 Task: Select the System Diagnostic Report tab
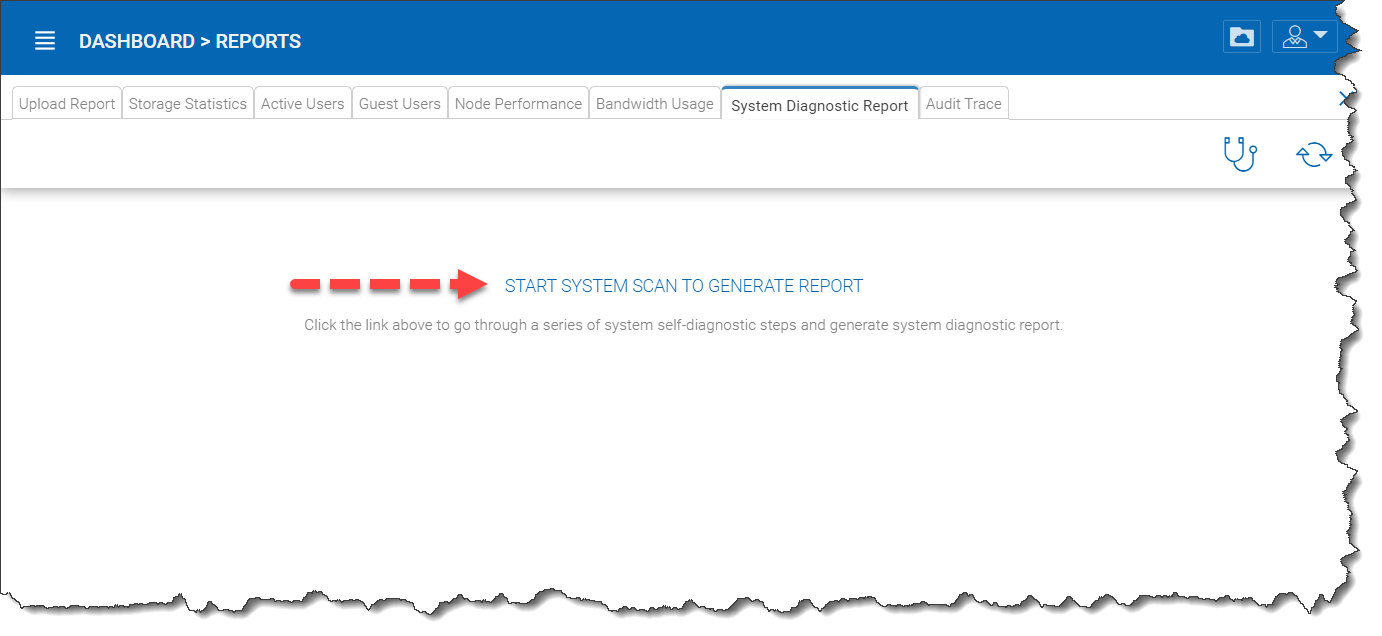[820, 104]
